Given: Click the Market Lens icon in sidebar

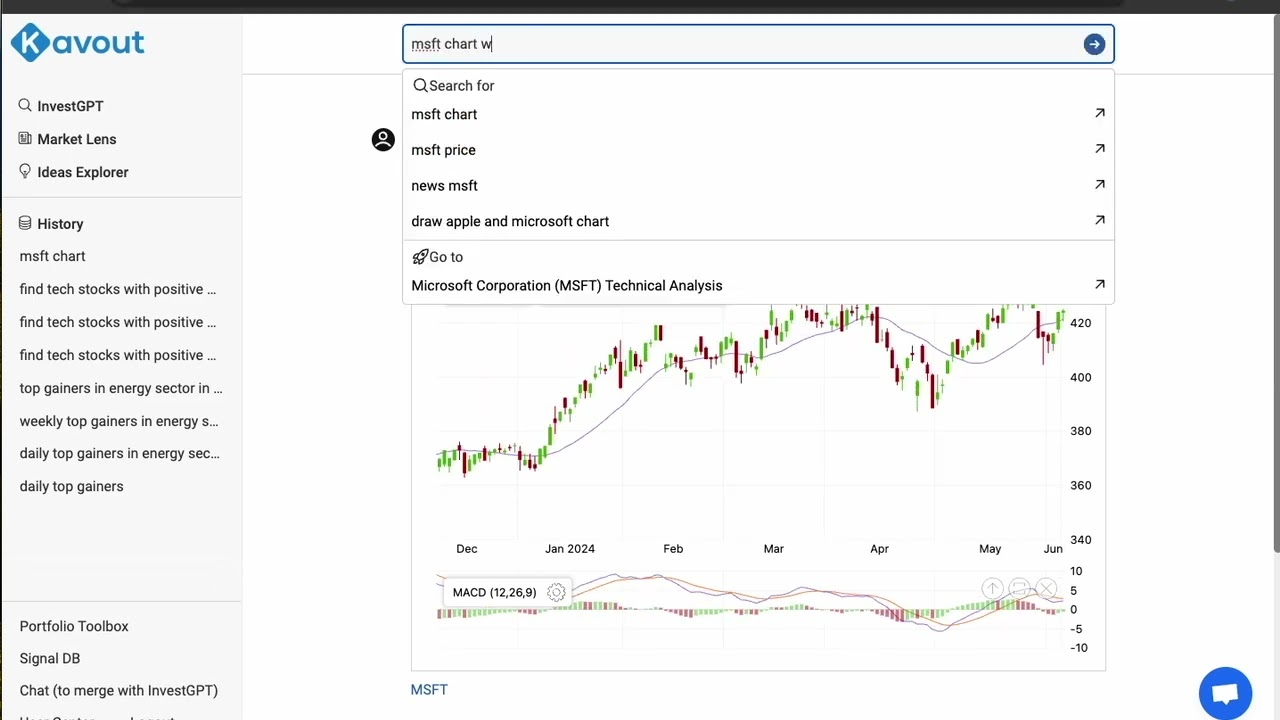Looking at the screenshot, I should click(x=25, y=138).
